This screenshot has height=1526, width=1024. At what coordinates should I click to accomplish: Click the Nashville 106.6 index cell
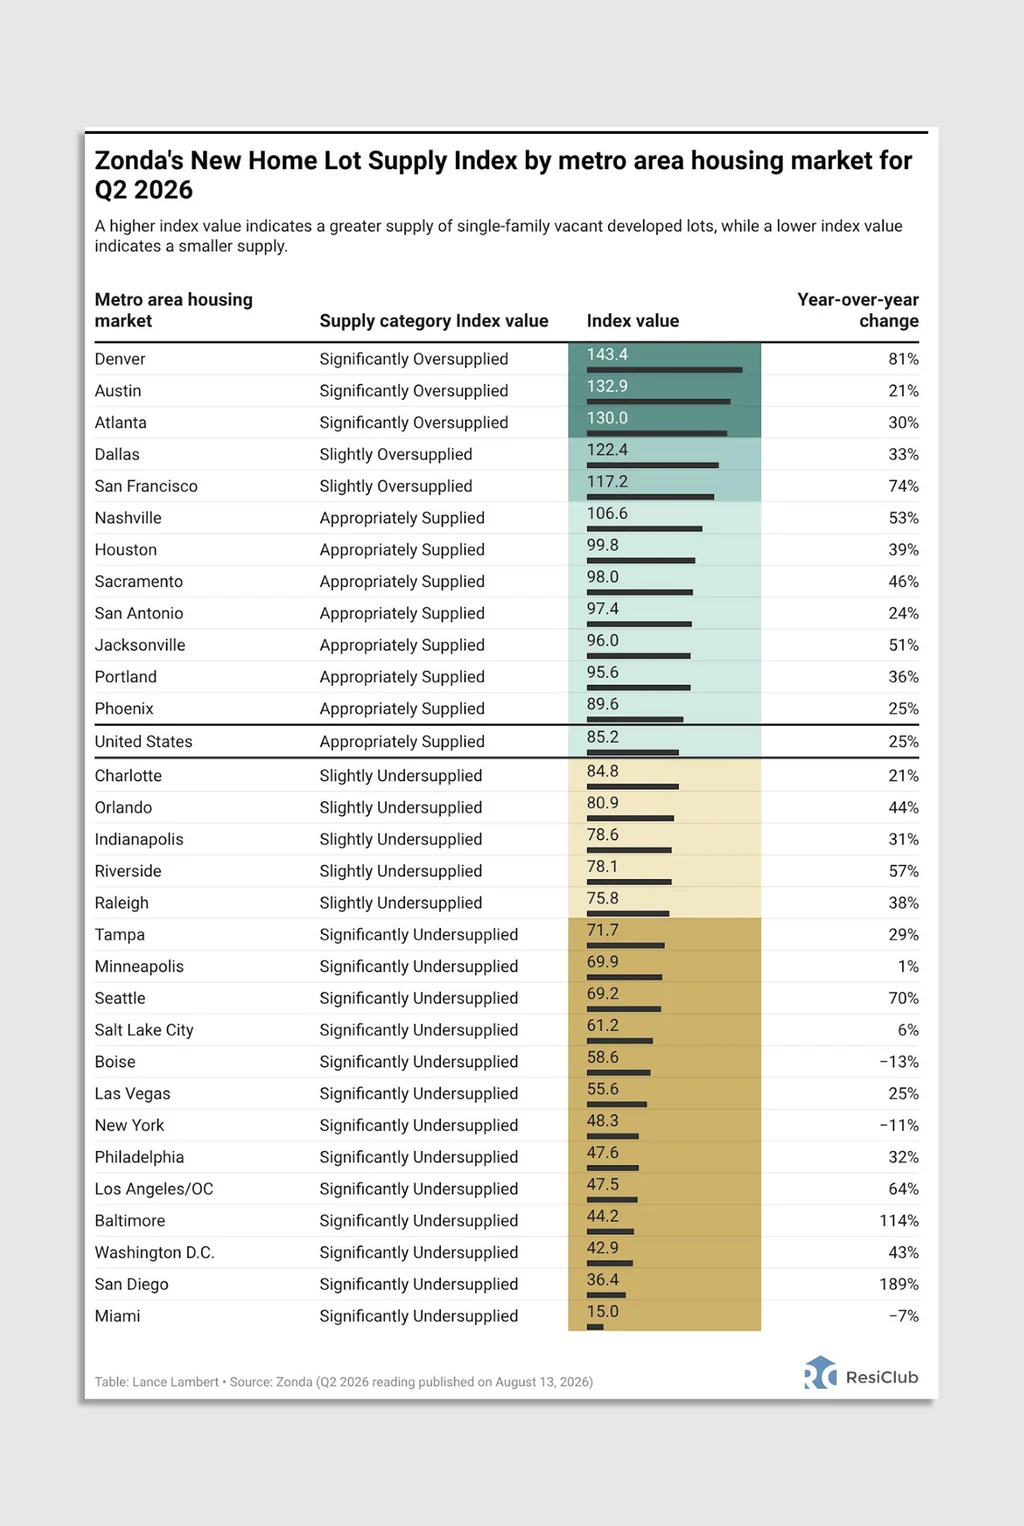664,518
